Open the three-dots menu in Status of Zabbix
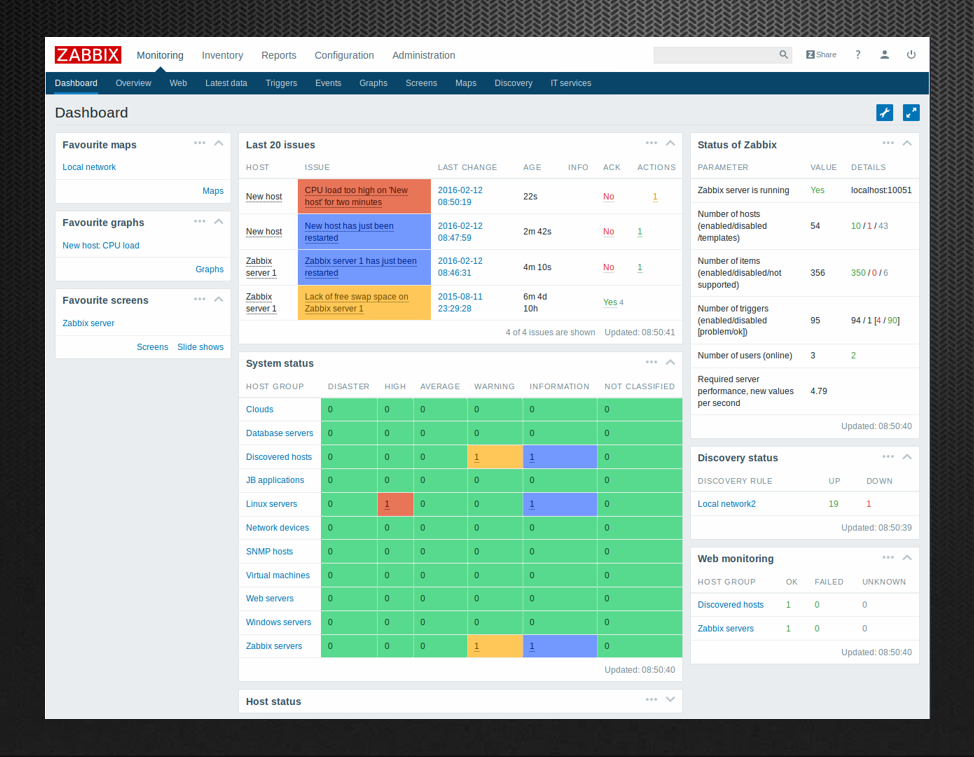Image resolution: width=974 pixels, height=757 pixels. pos(888,143)
